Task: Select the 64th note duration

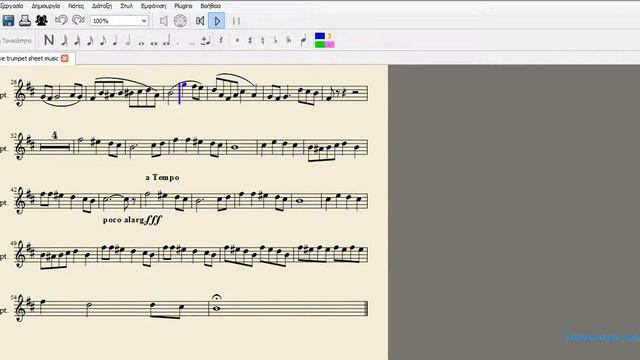Action: 64,40
